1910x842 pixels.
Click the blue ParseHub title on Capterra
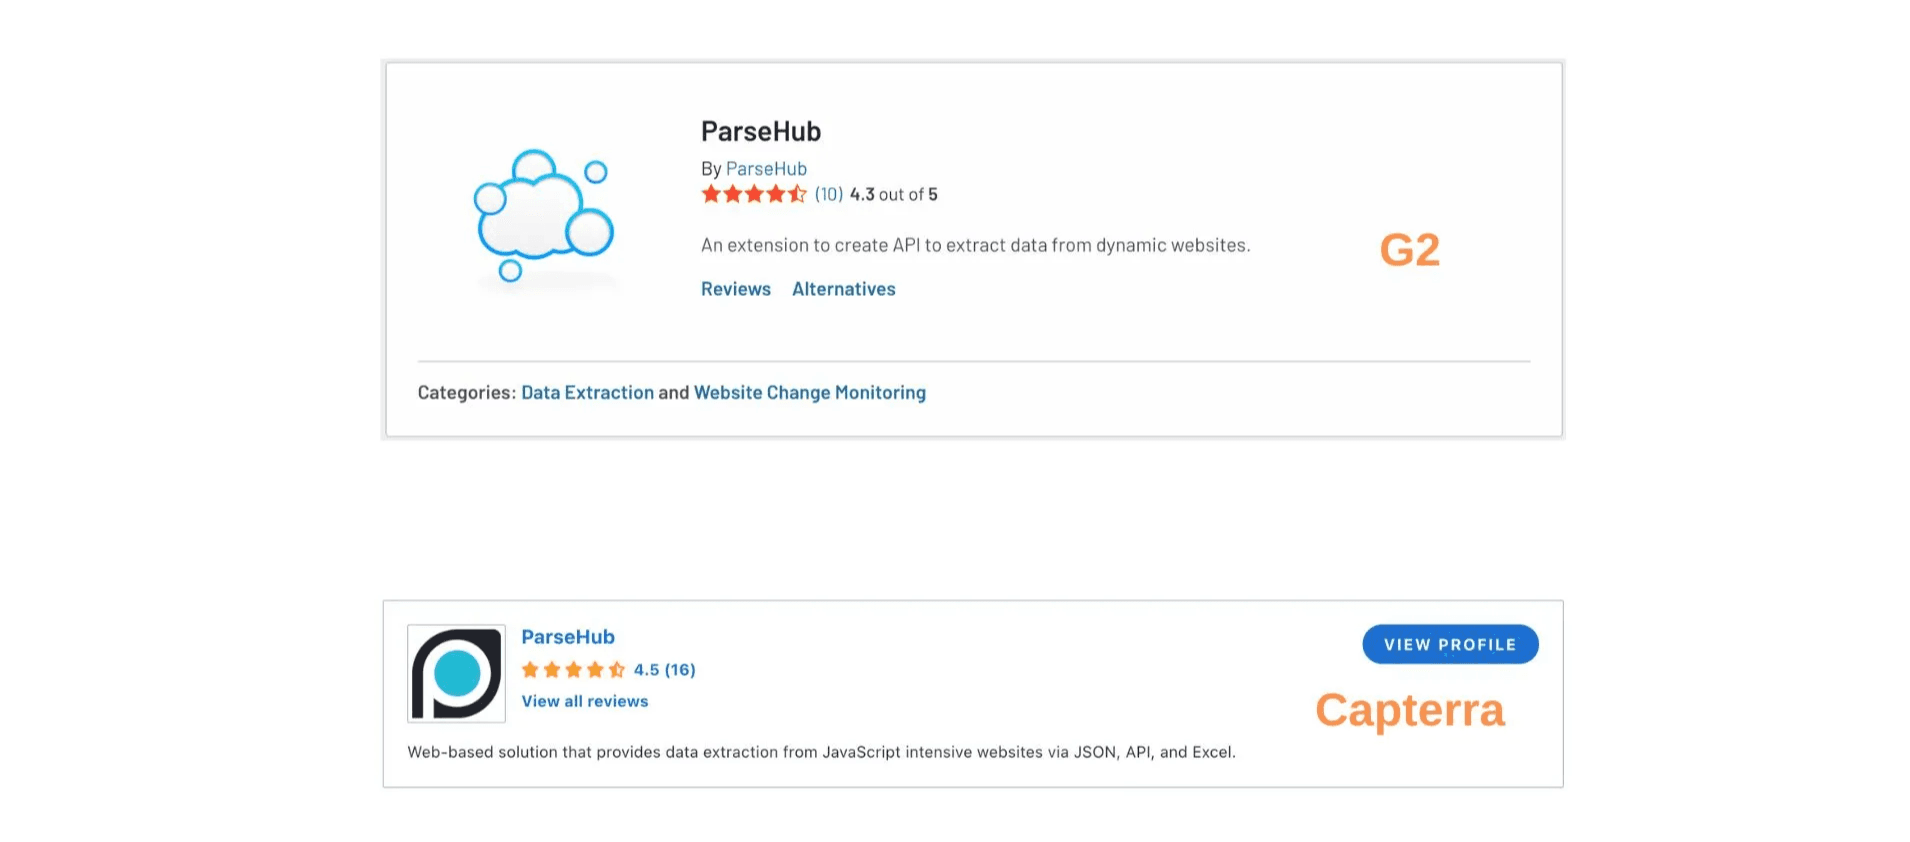(567, 637)
